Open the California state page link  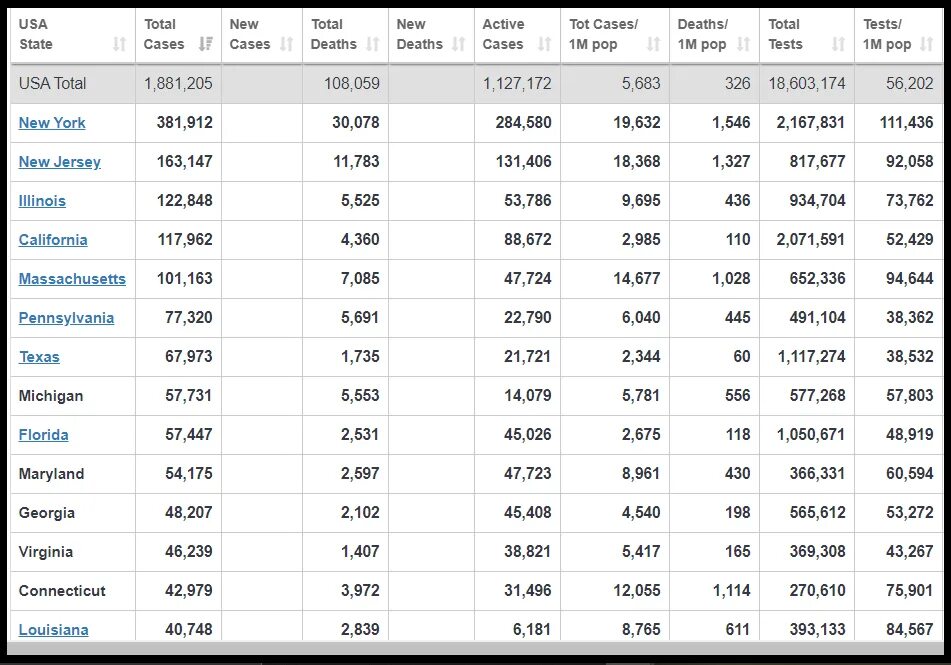pos(53,240)
